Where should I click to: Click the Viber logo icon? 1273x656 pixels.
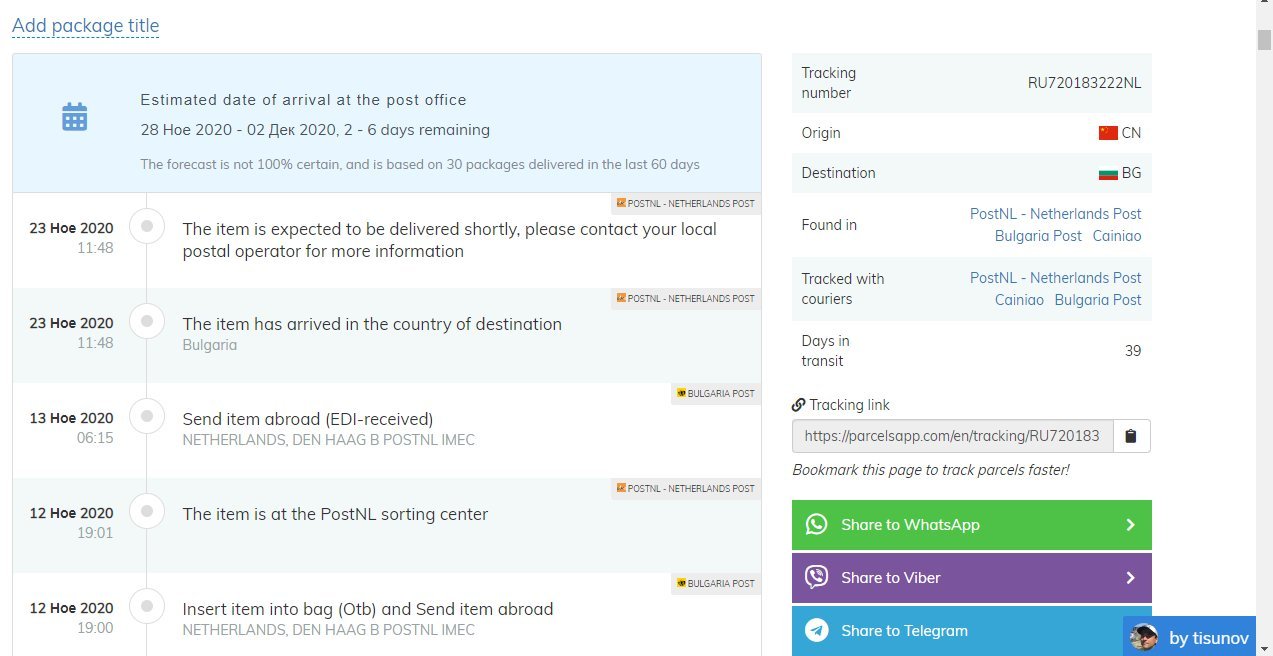point(817,578)
